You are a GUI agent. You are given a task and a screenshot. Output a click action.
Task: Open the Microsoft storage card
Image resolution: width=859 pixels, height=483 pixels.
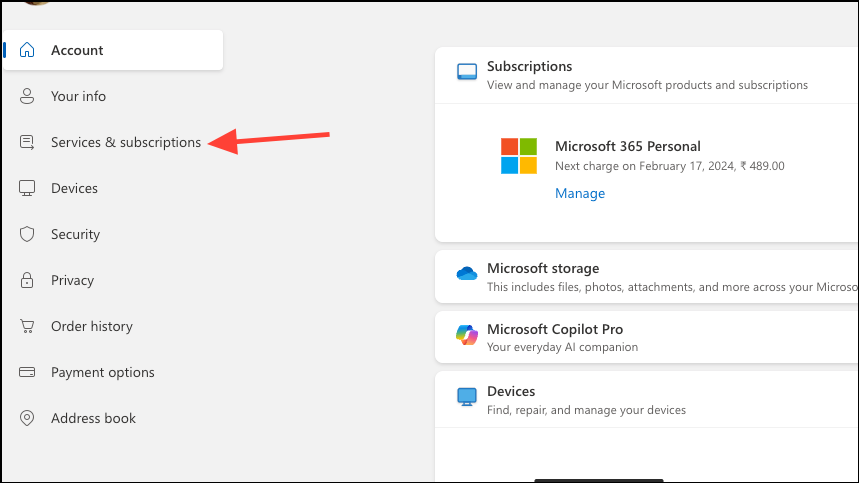point(646,277)
